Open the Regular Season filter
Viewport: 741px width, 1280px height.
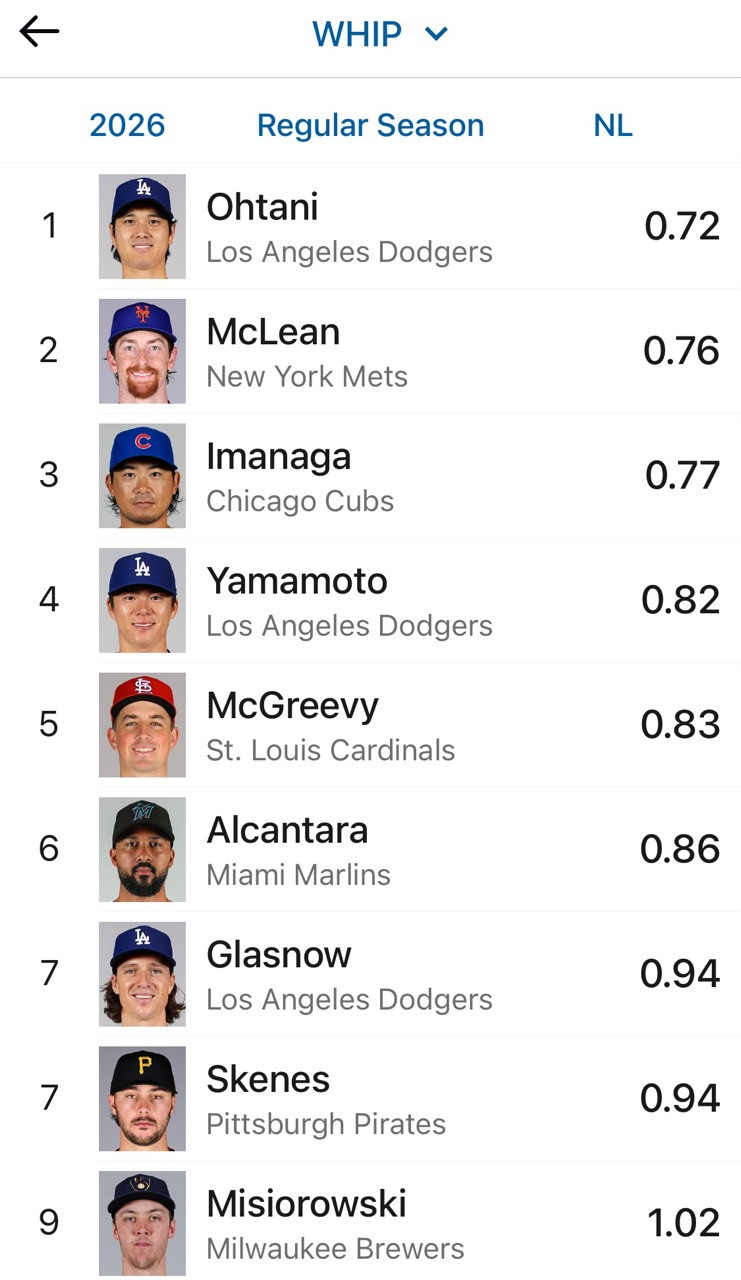pyautogui.click(x=370, y=125)
